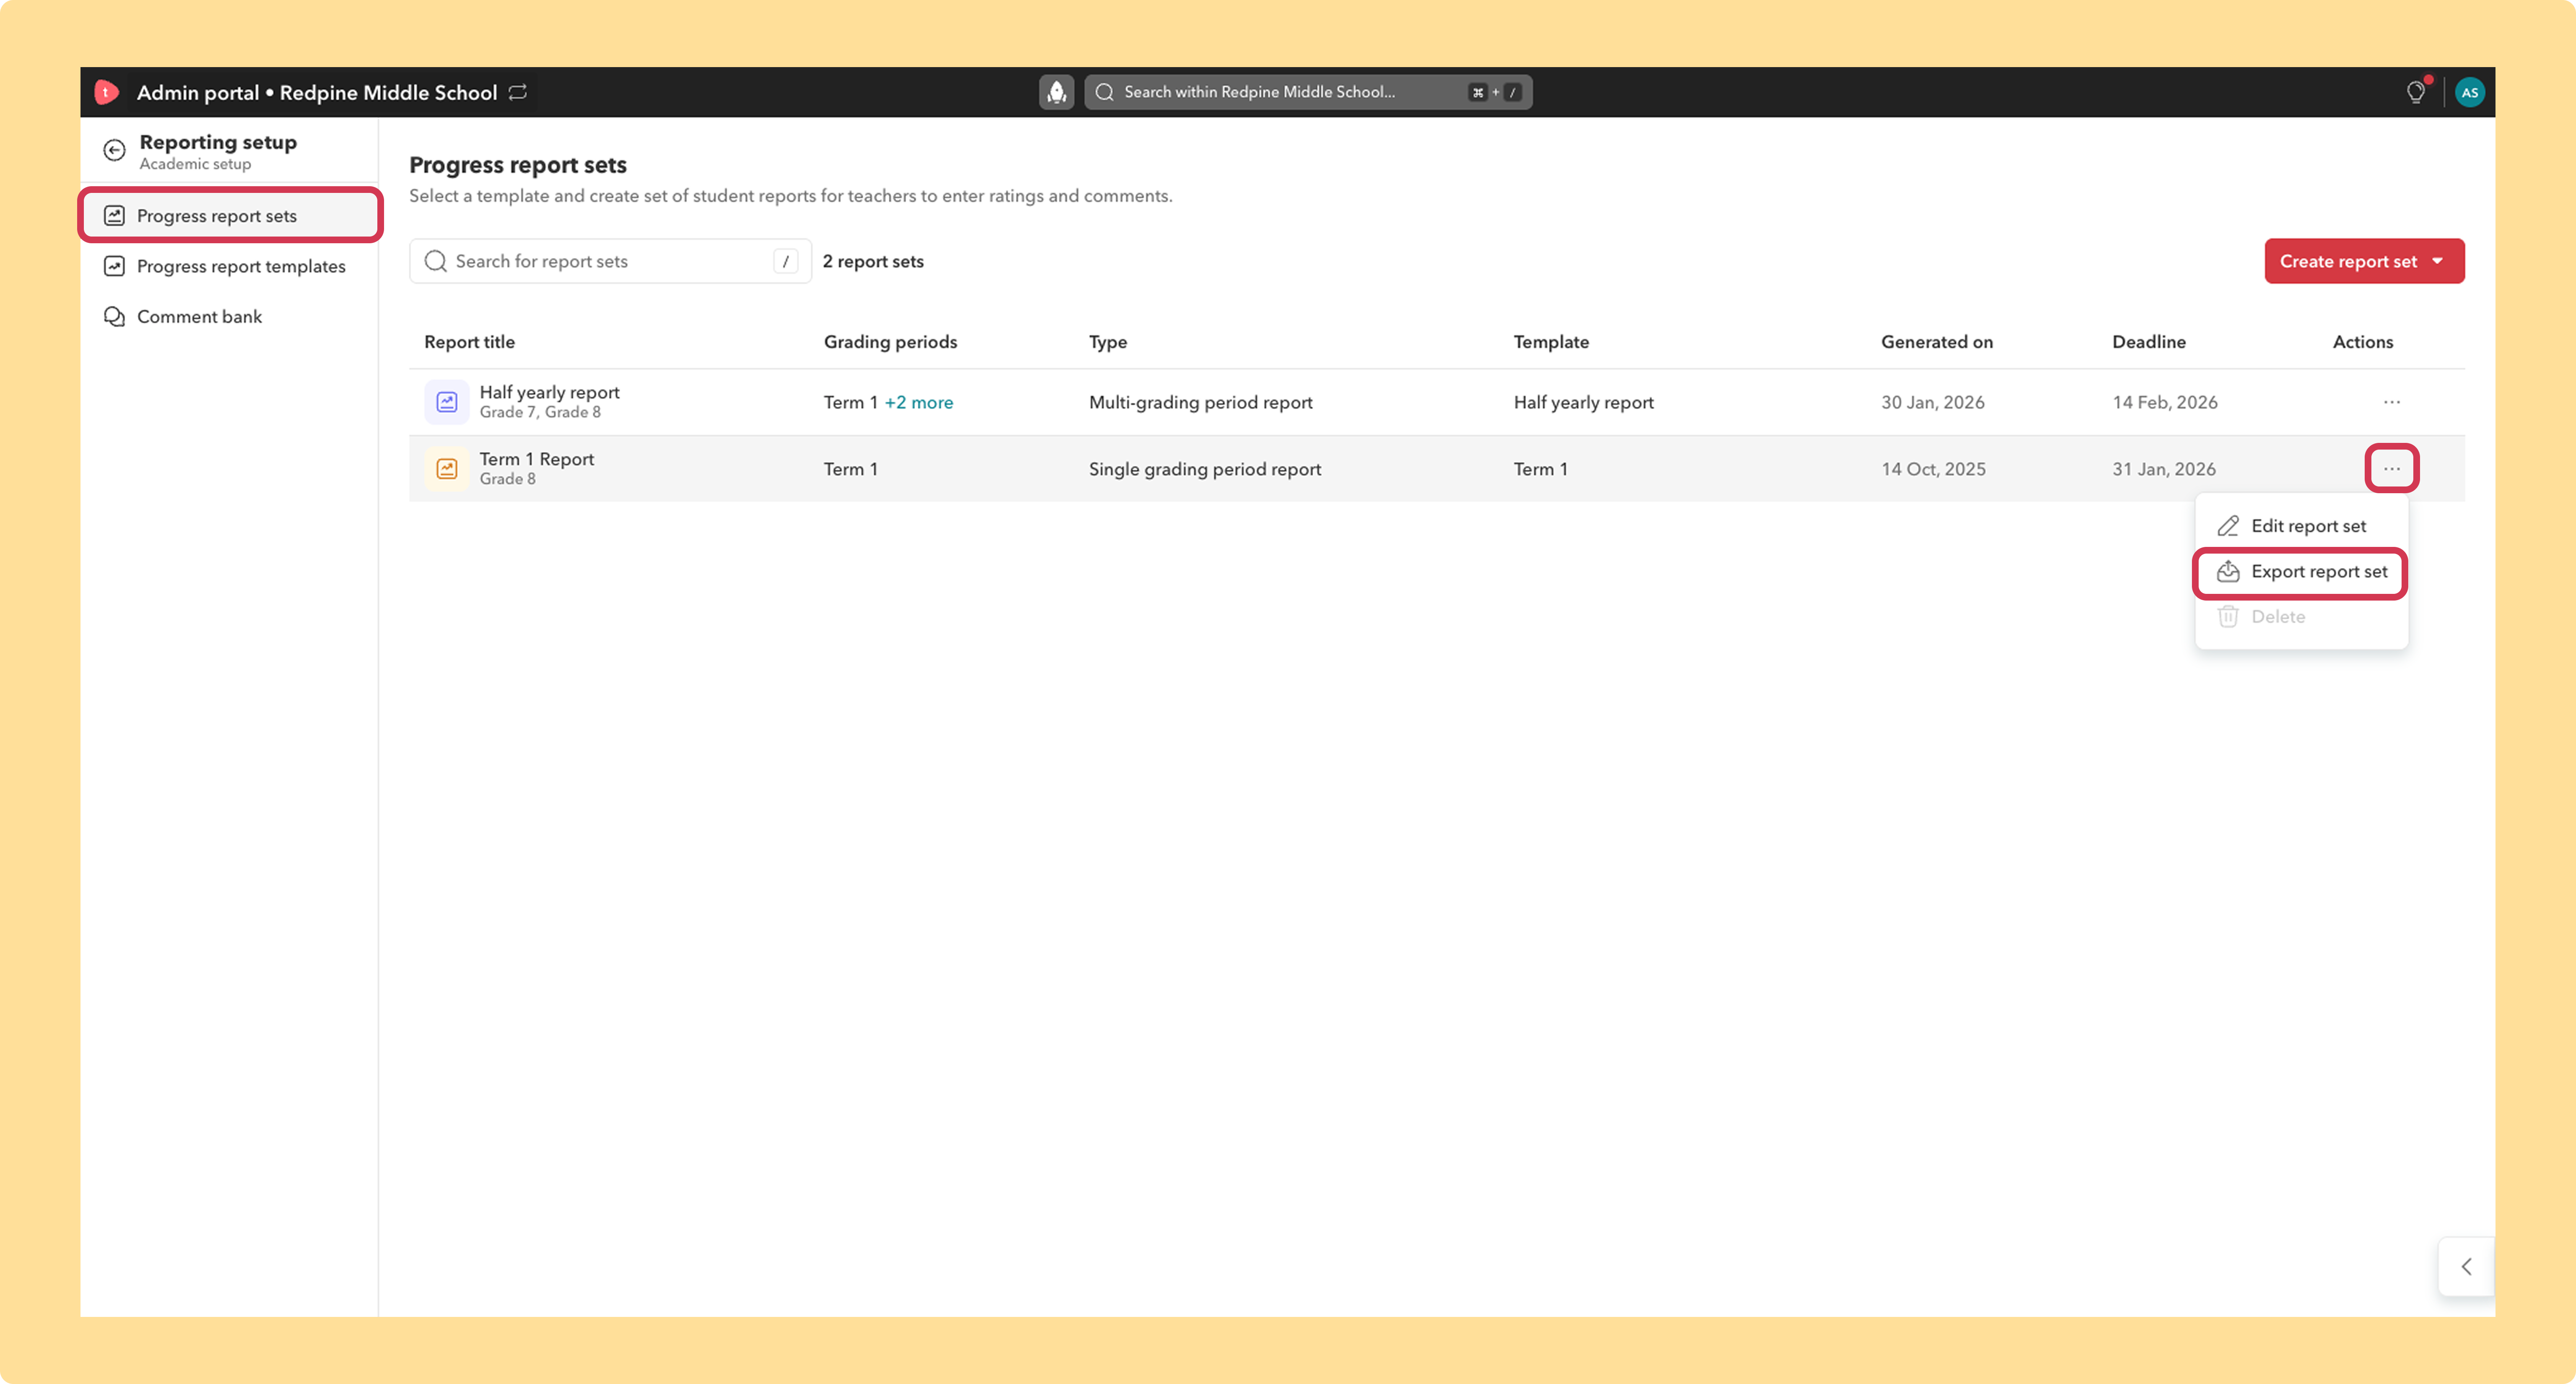Click the Report title column header

[469, 342]
